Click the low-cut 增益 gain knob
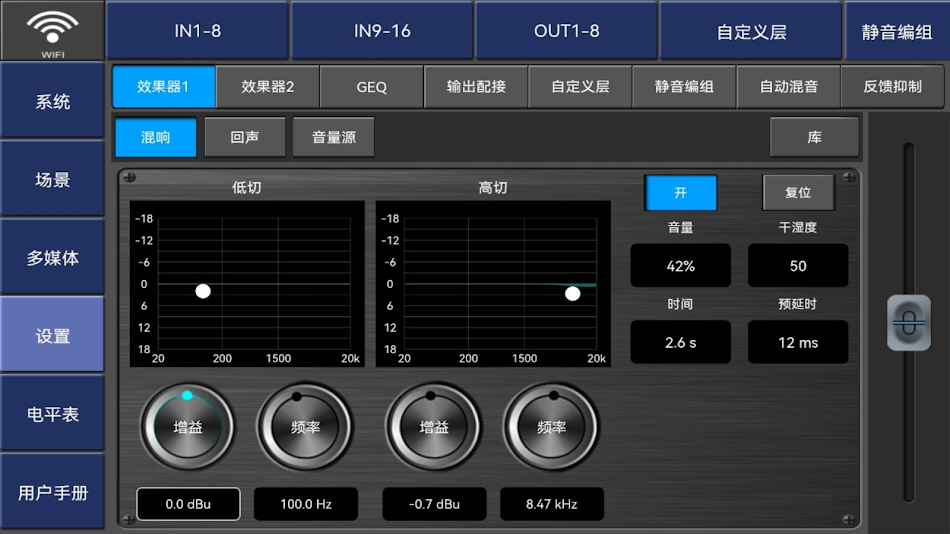 (188, 427)
